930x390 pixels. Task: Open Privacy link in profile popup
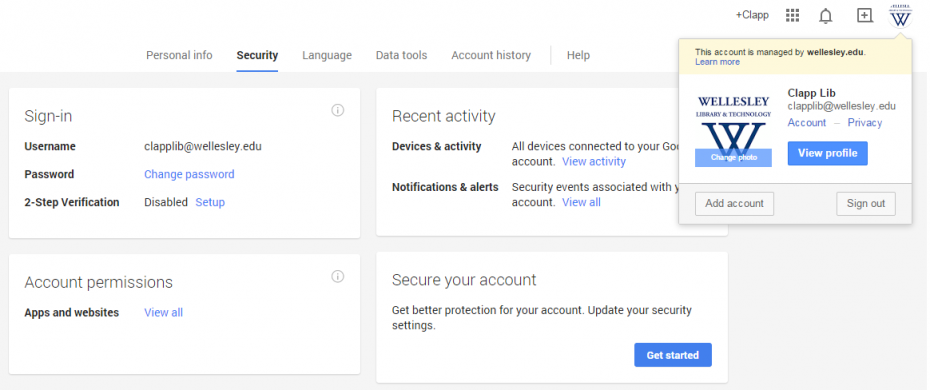[865, 123]
